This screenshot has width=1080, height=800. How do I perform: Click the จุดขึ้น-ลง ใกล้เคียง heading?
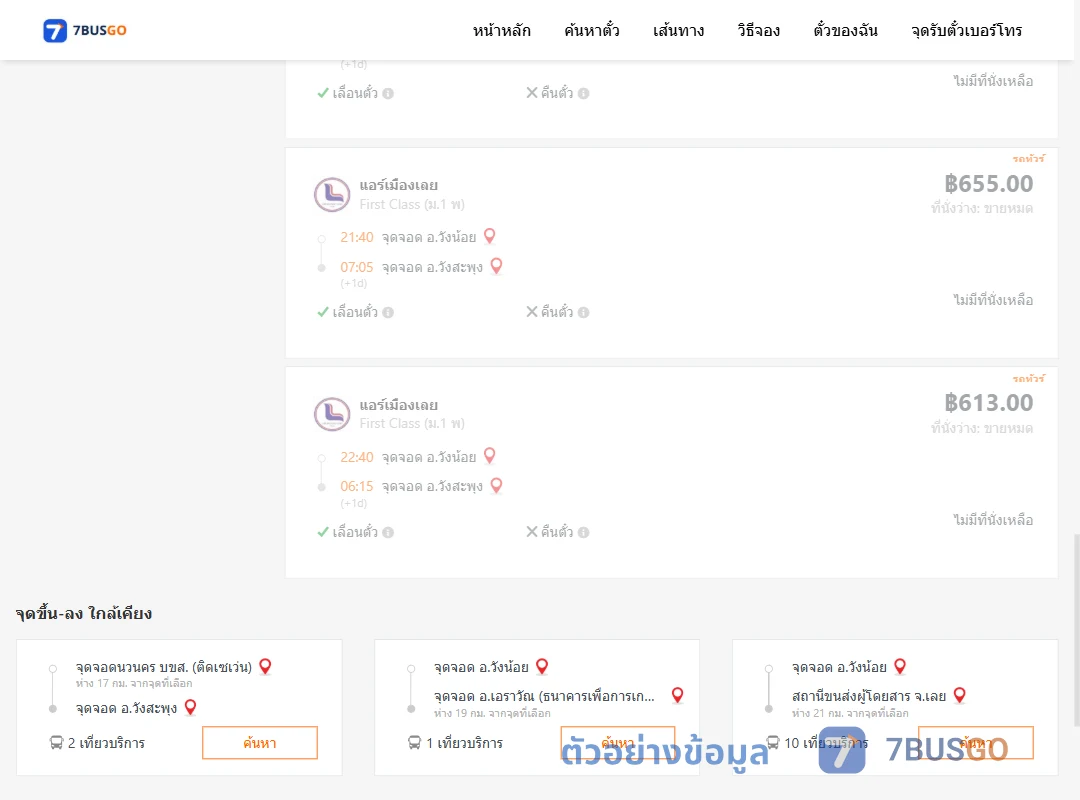point(84,613)
